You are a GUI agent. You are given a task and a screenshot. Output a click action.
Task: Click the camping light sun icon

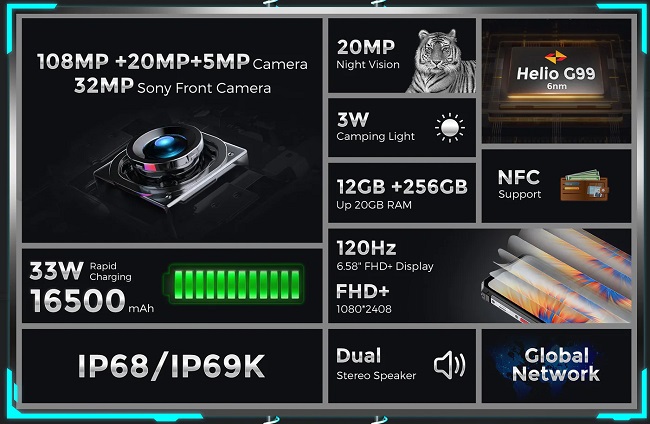point(450,128)
